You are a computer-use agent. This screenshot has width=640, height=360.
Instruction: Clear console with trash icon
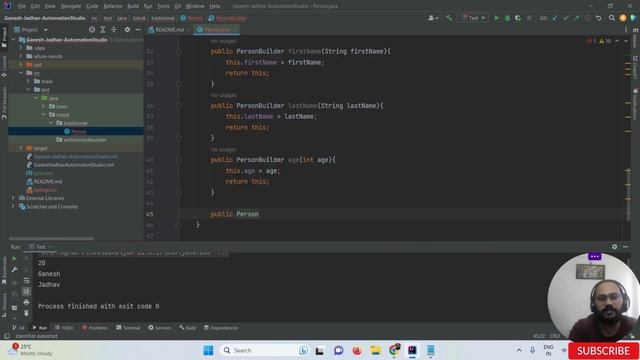pos(26,313)
